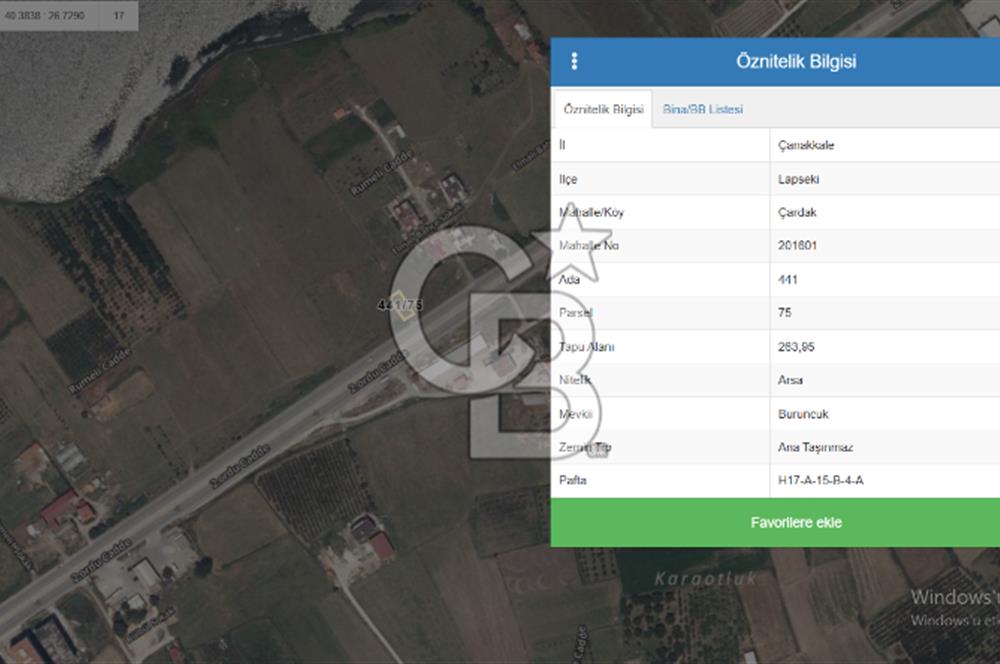Click the Mahalle No value 201601
This screenshot has height=664, width=1000.
click(x=797, y=246)
